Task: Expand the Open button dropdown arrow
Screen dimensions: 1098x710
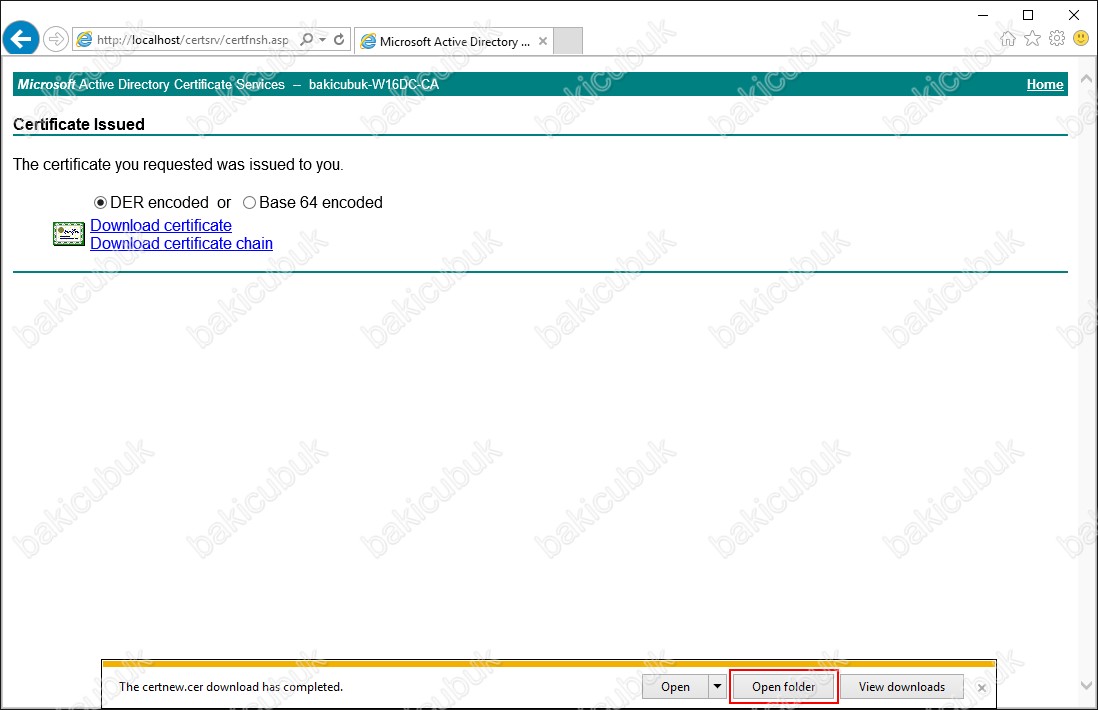Action: tap(716, 687)
